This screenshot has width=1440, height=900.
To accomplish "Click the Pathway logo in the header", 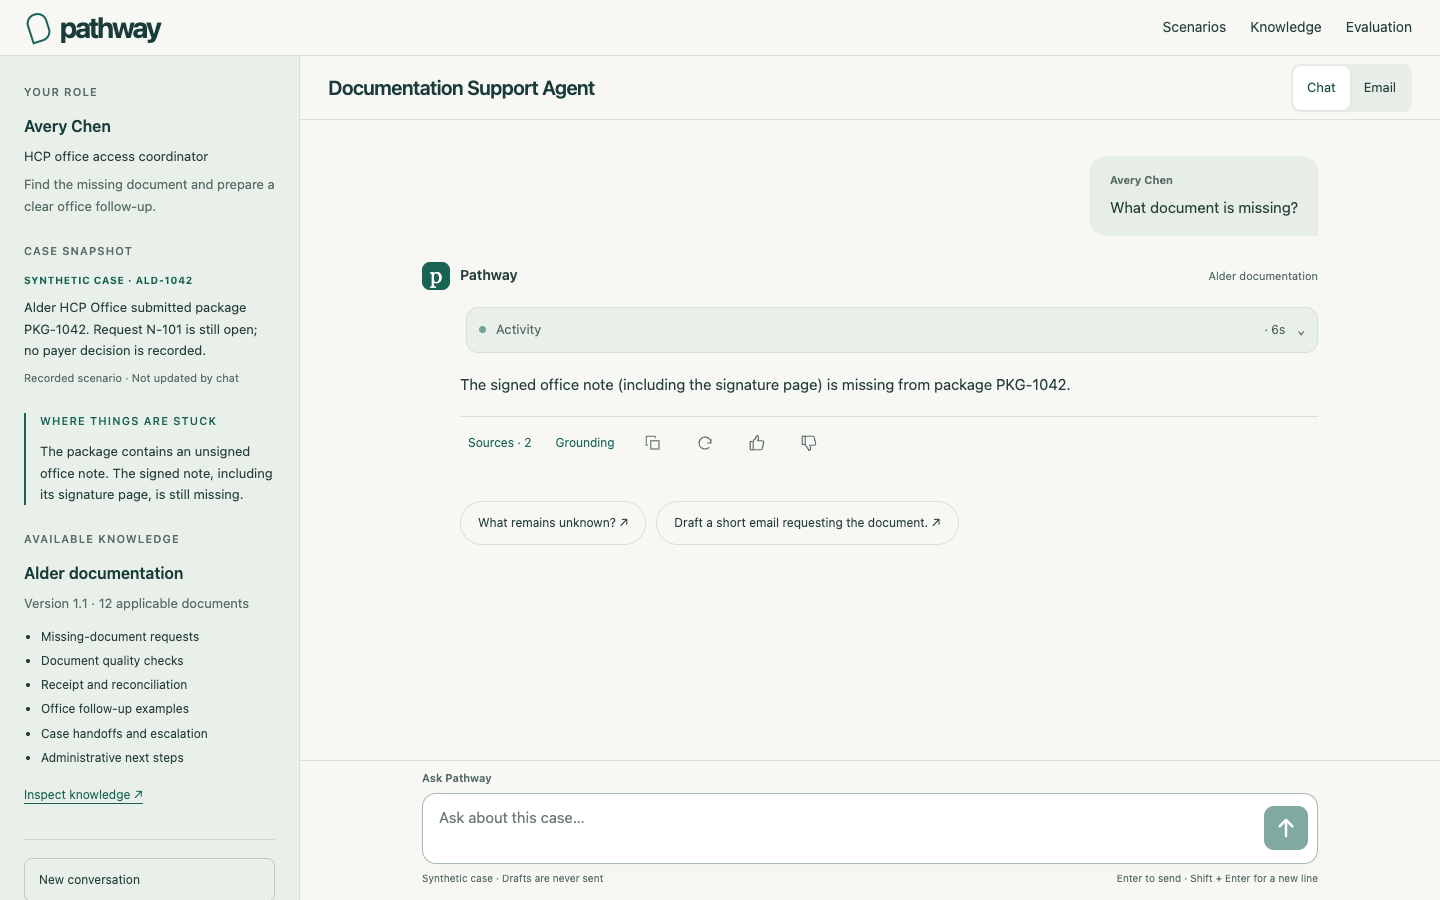I will point(93,29).
